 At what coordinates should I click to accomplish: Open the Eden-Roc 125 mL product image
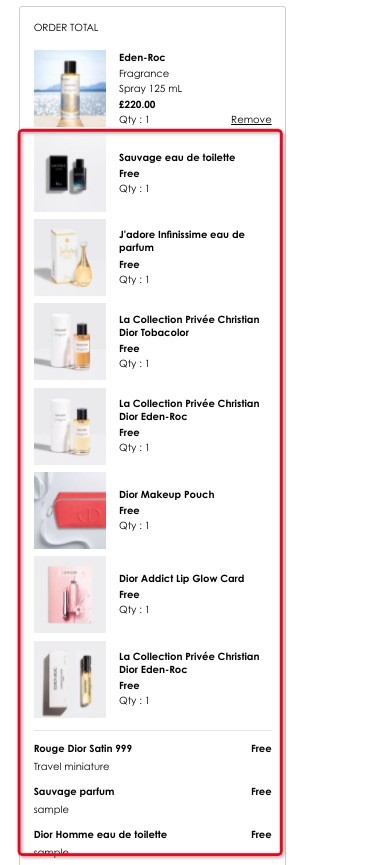(x=70, y=88)
